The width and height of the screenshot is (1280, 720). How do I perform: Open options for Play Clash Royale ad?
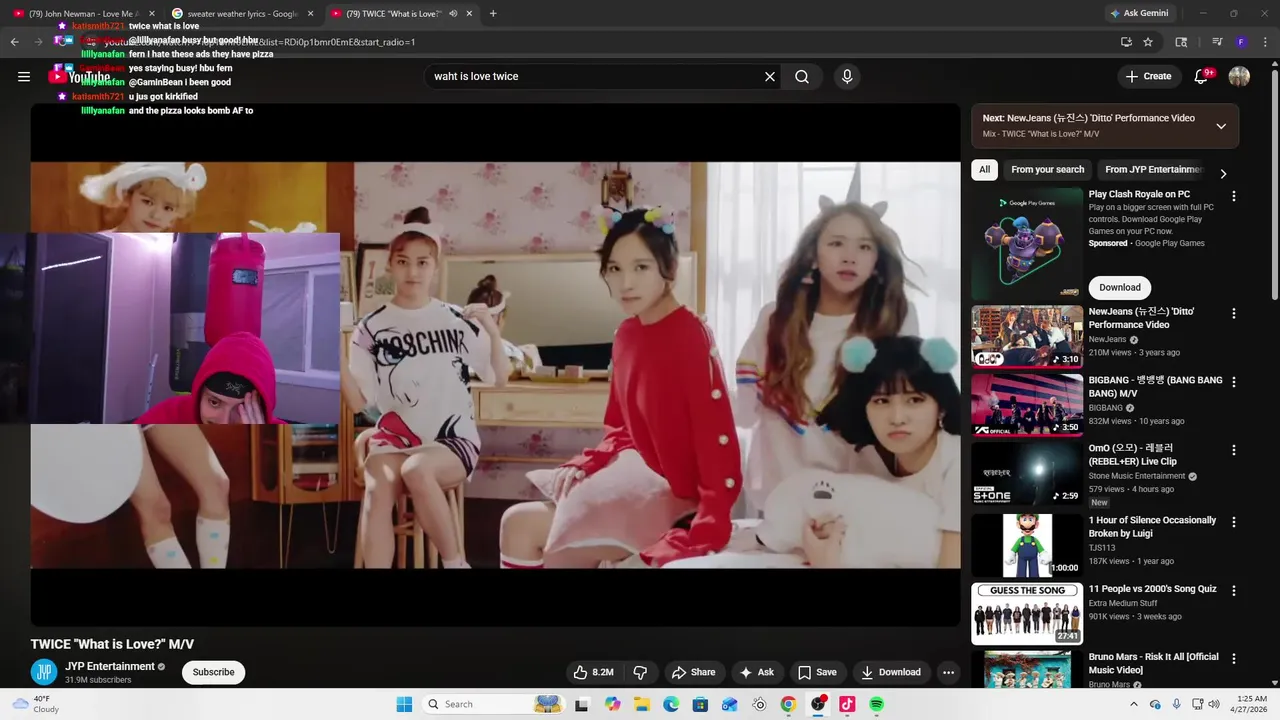1234,197
